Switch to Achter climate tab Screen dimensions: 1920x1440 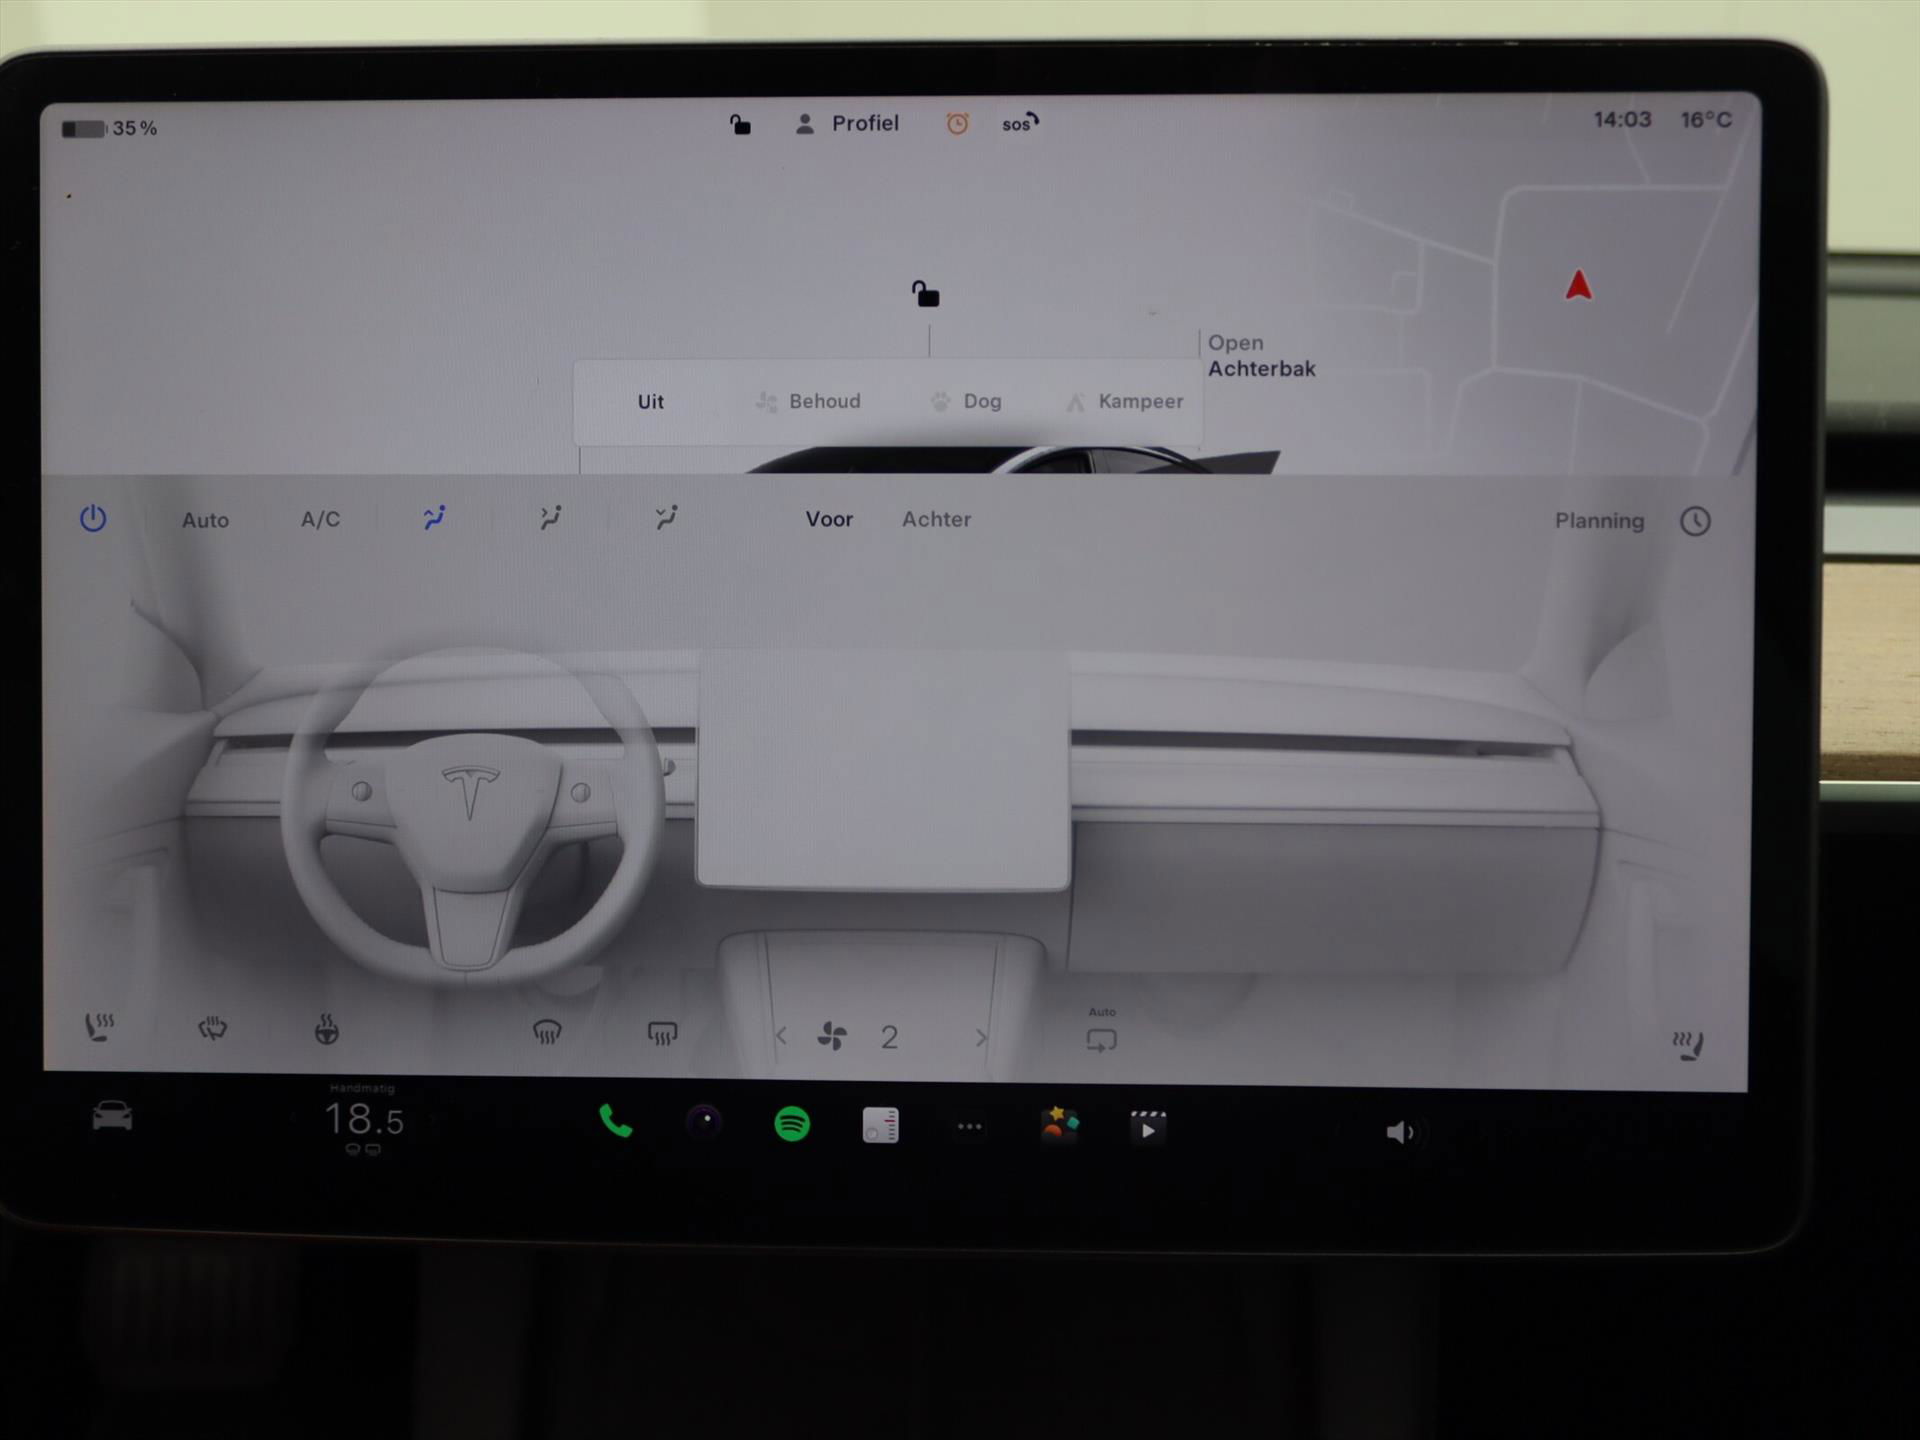(936, 519)
